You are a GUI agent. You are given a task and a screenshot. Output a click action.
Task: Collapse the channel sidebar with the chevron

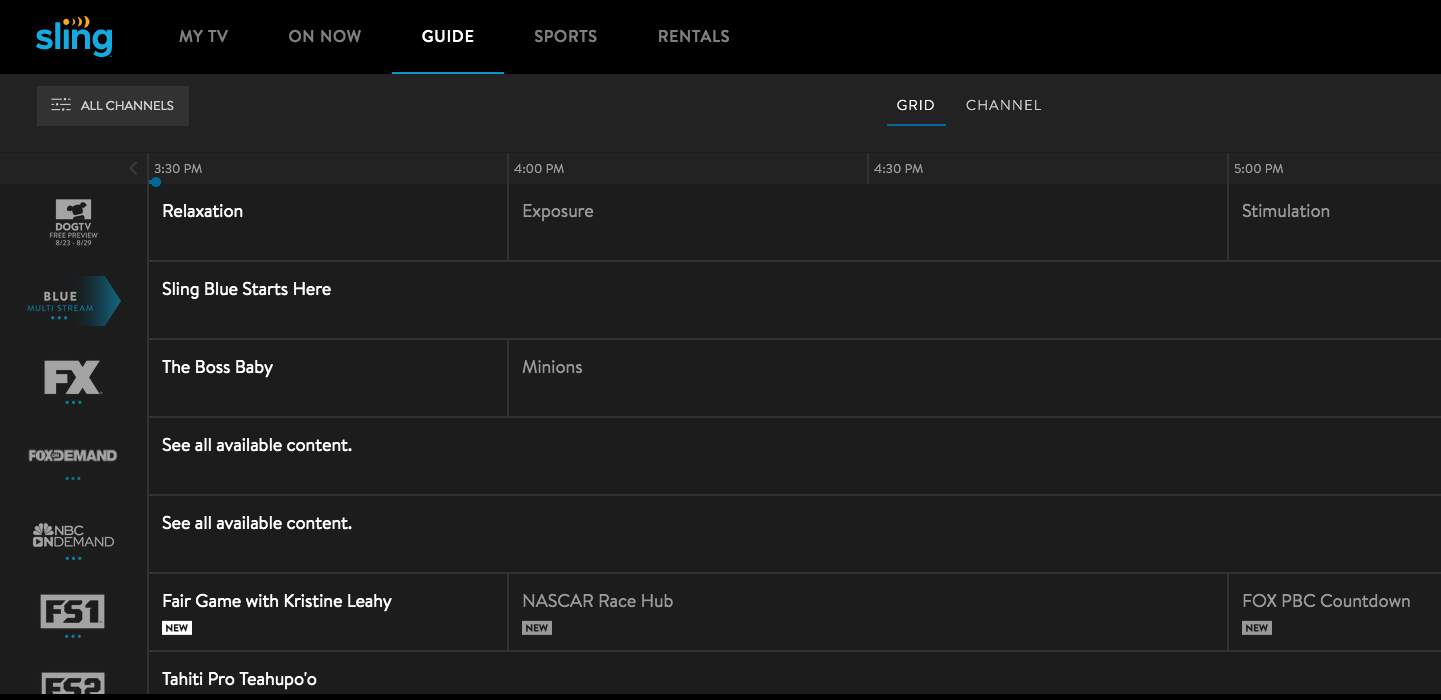[133, 168]
